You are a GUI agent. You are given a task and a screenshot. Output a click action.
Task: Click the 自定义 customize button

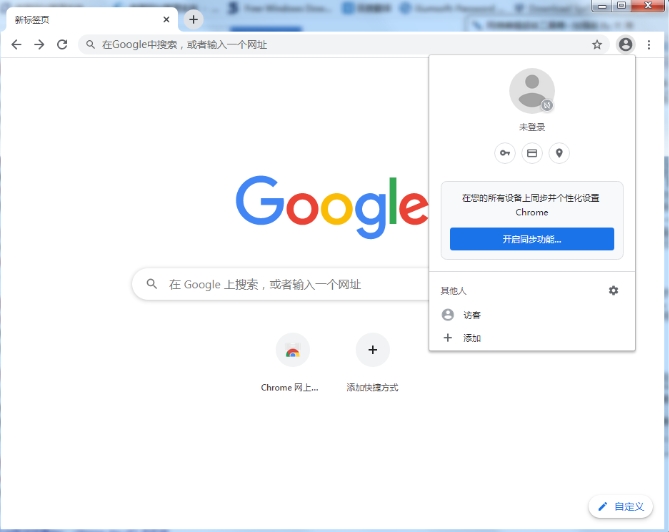point(621,506)
